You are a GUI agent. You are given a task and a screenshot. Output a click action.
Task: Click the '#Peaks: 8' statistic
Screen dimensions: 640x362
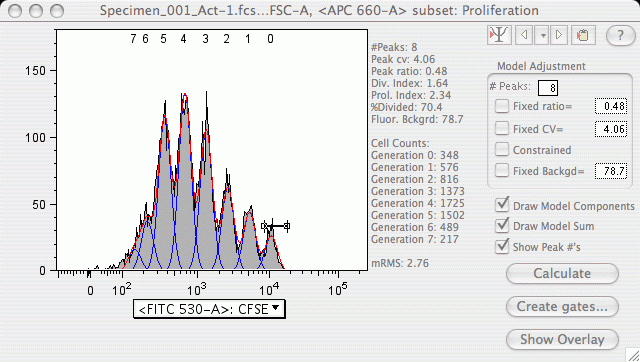pyautogui.click(x=394, y=47)
